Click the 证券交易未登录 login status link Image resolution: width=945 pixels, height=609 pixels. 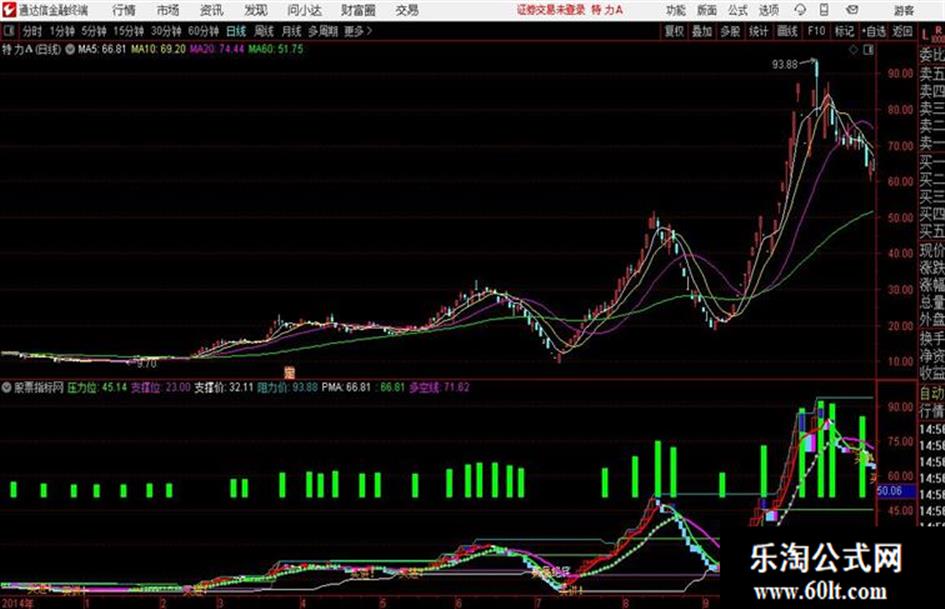(551, 10)
